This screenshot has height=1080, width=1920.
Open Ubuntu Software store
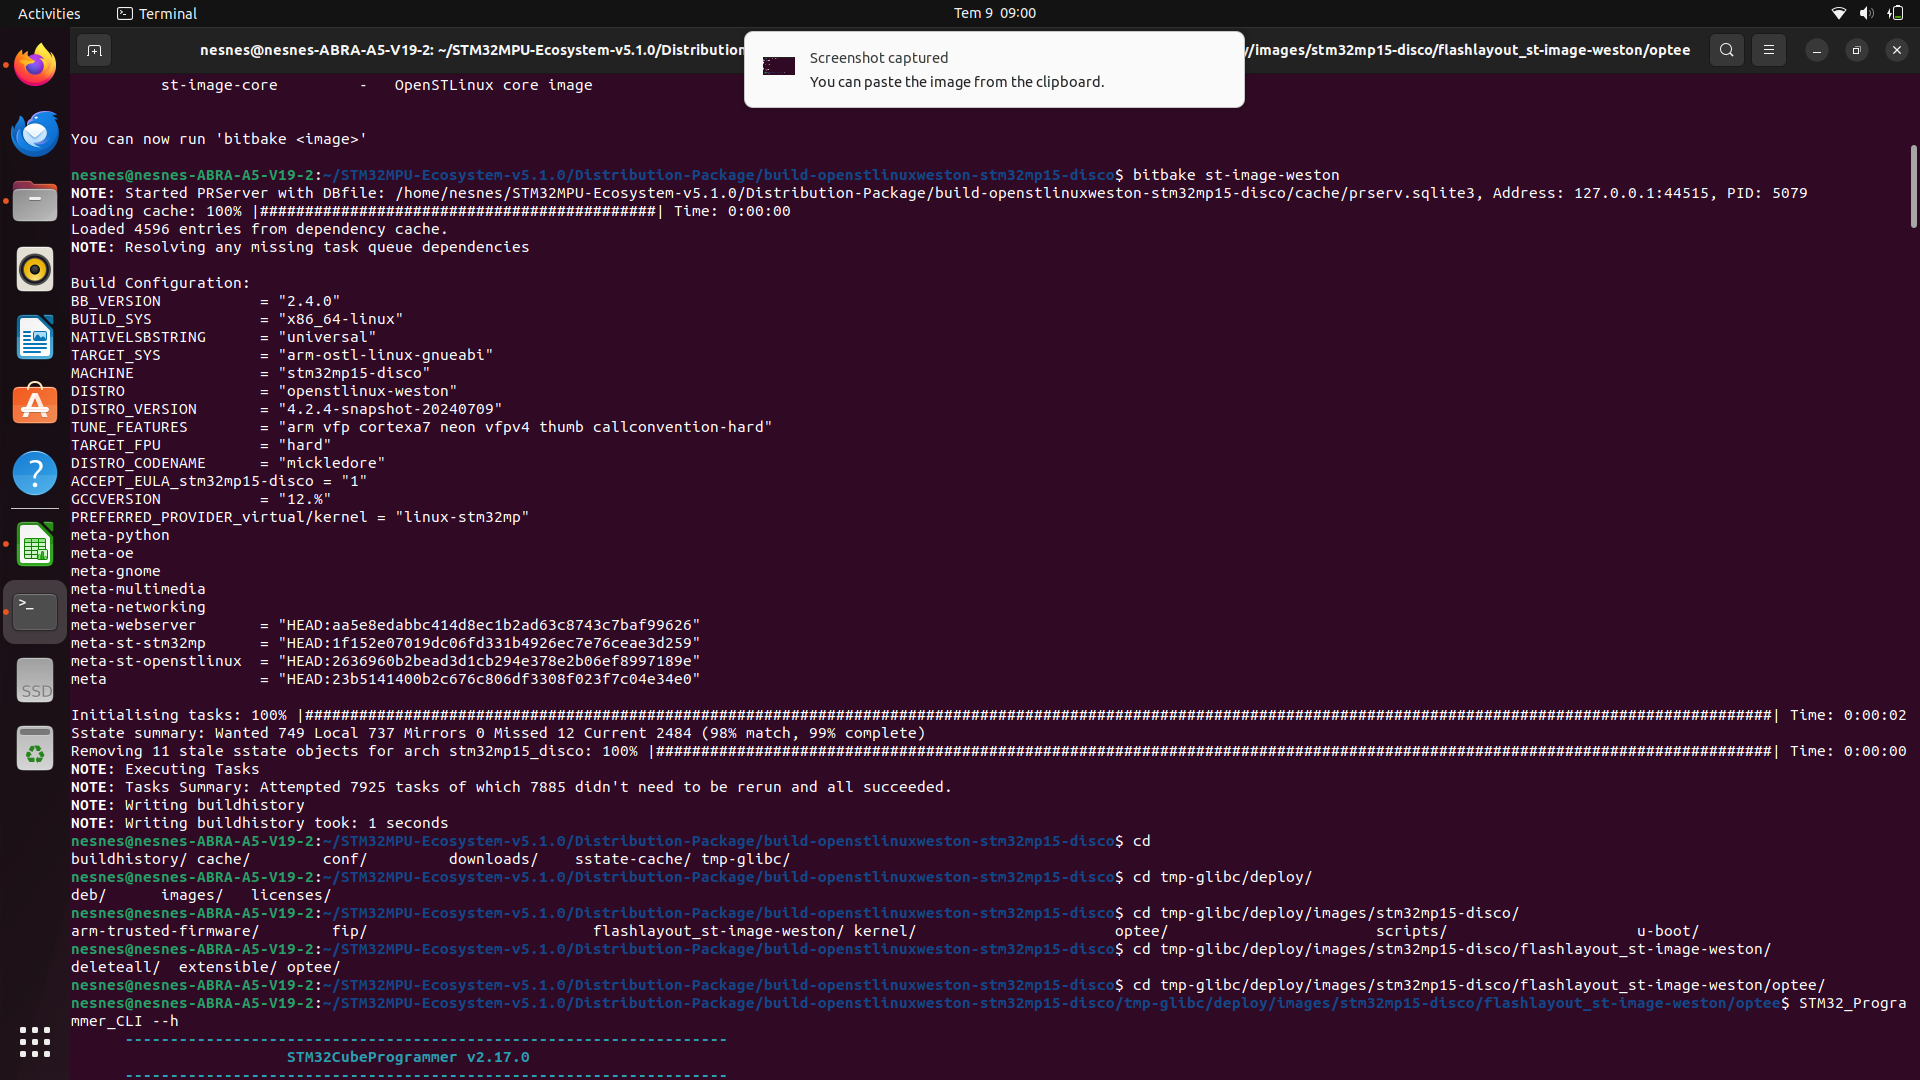point(35,406)
